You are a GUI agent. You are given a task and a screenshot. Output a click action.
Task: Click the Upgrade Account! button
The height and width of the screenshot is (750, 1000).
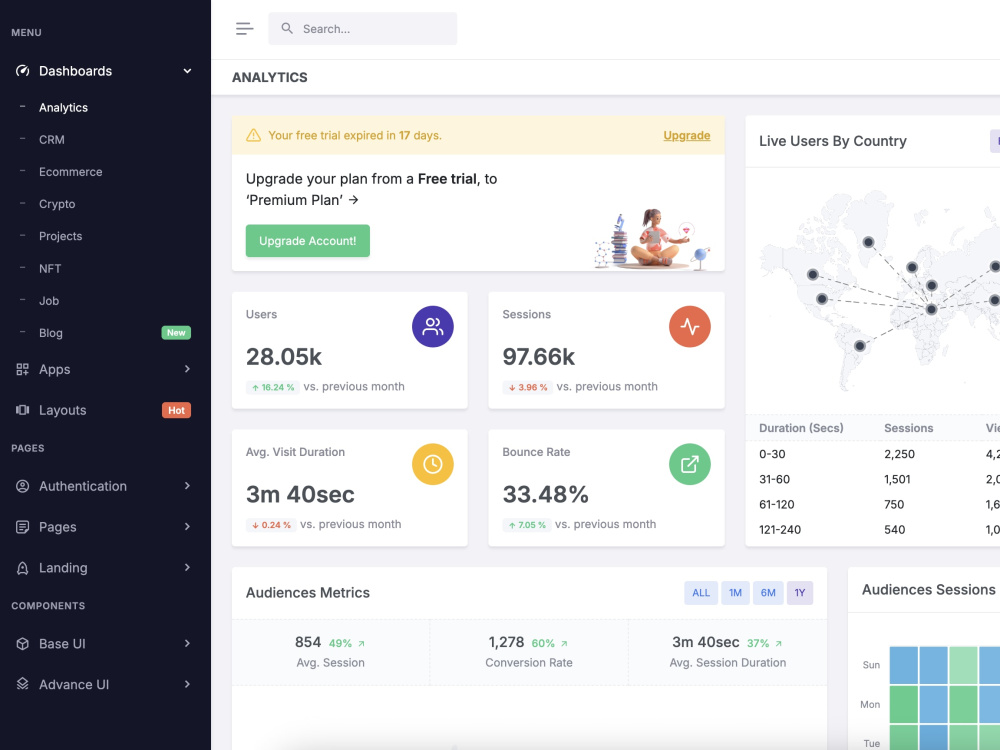[307, 241]
